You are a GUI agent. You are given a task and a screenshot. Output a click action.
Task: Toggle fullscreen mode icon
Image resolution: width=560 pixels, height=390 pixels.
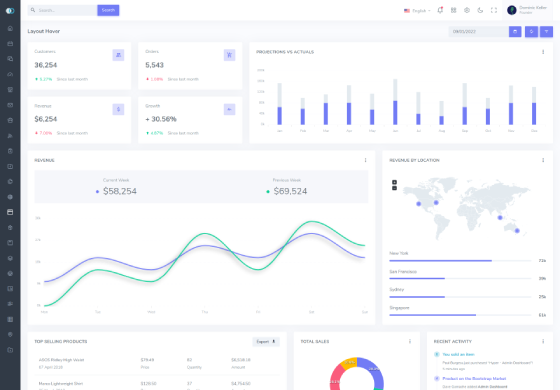click(x=494, y=10)
